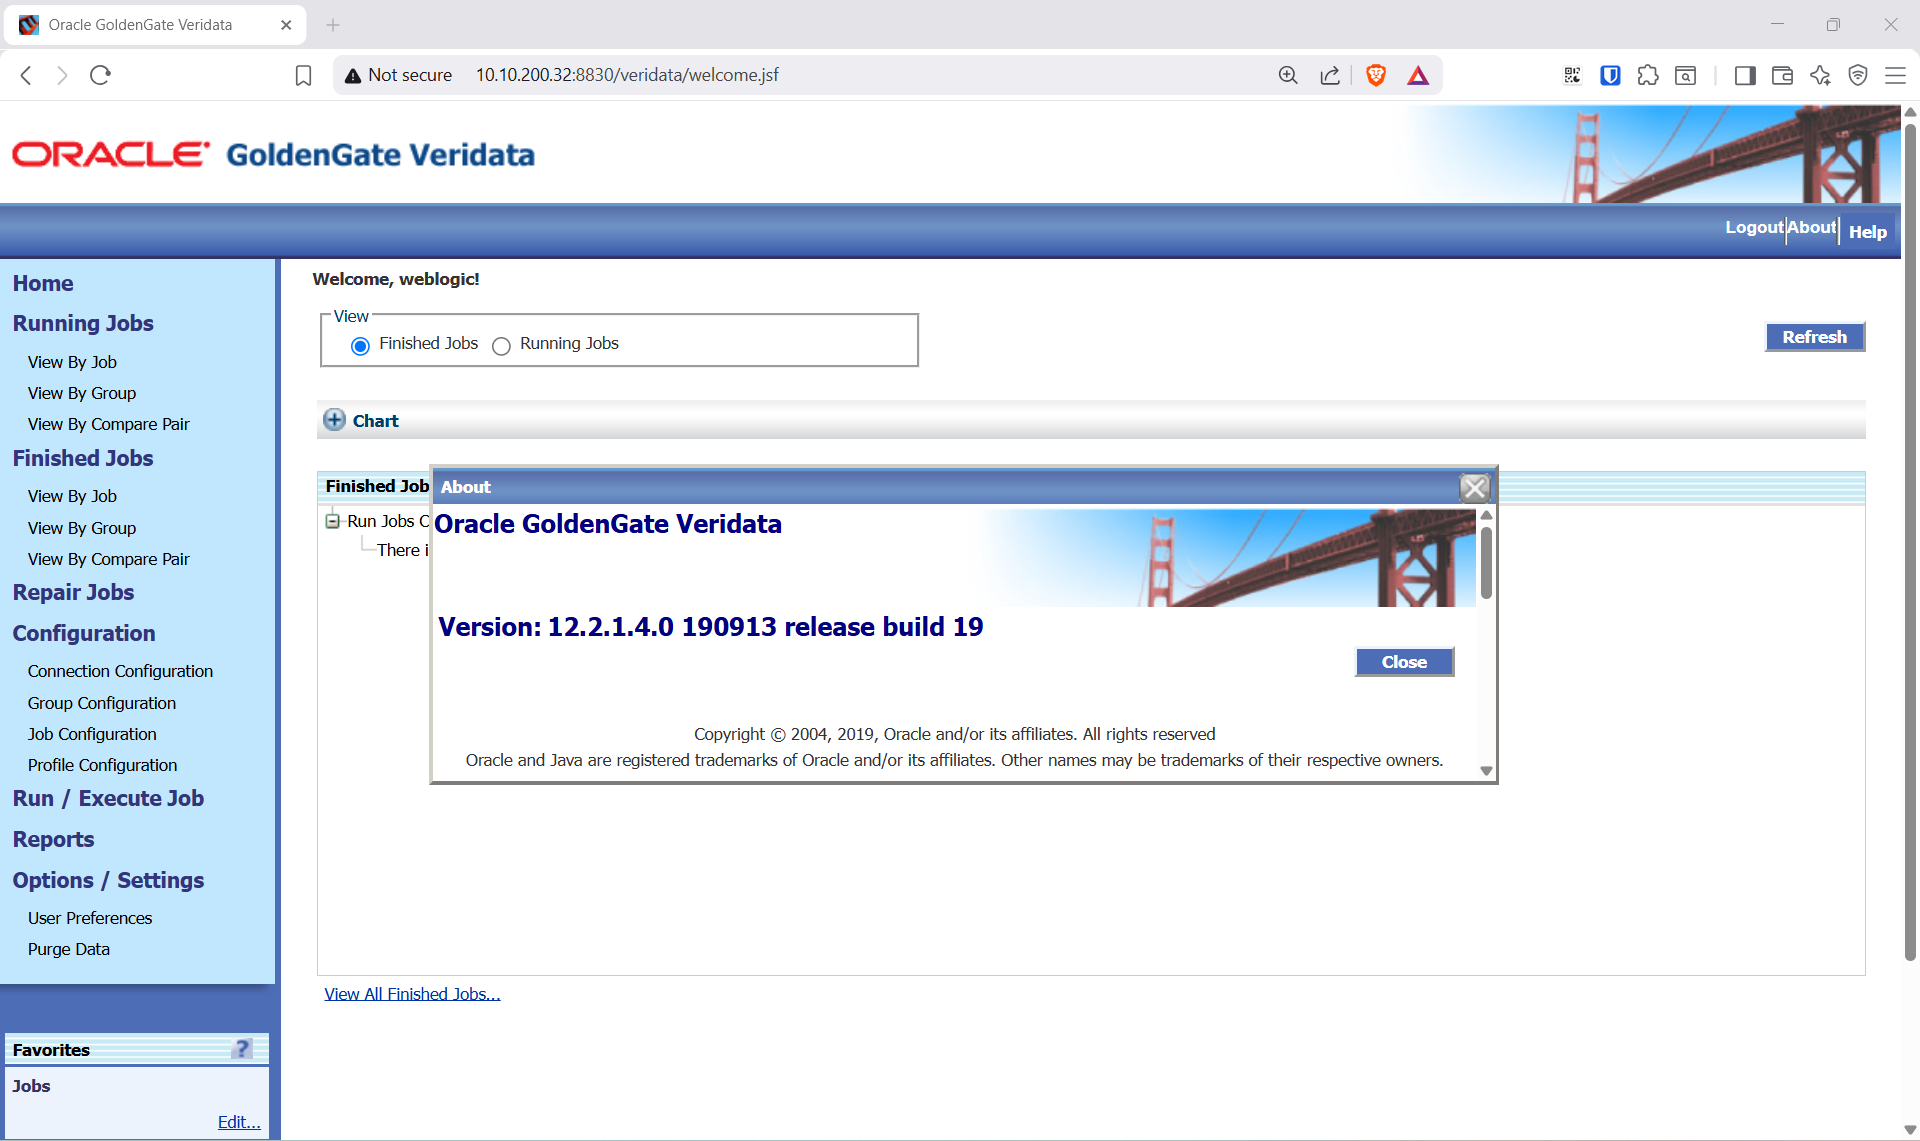Click the Logout link
This screenshot has height=1141, width=1920.
1754,228
